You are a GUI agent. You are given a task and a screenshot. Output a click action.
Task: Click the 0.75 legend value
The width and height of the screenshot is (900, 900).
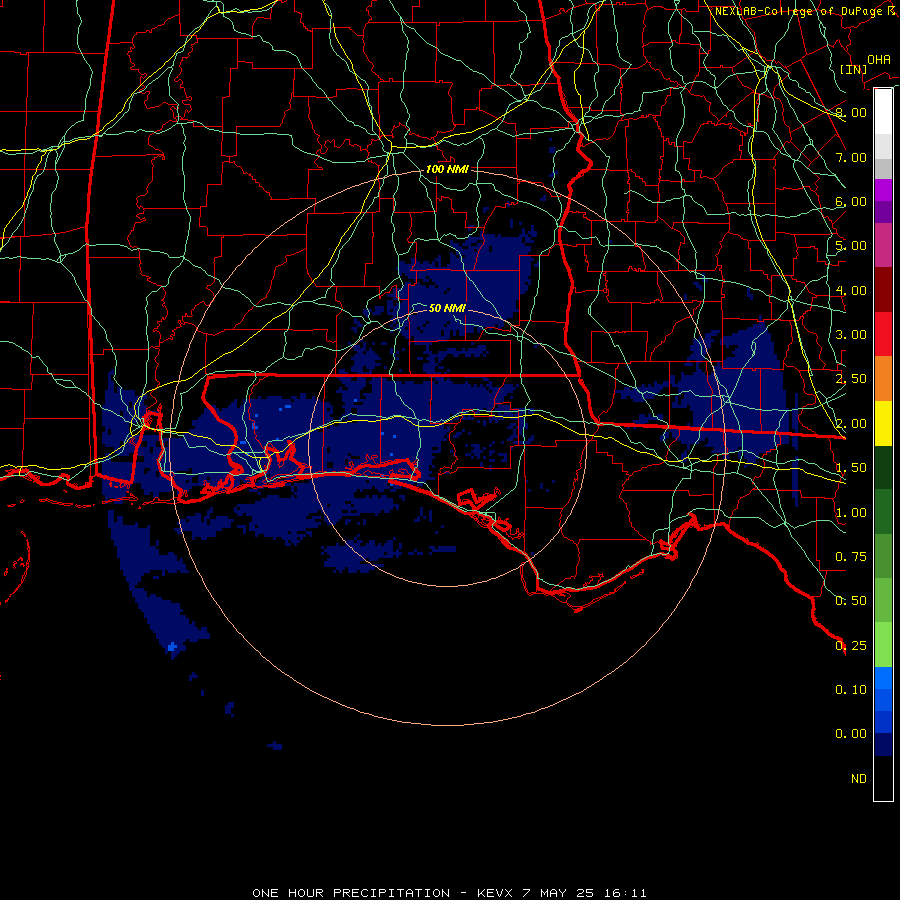click(x=851, y=557)
